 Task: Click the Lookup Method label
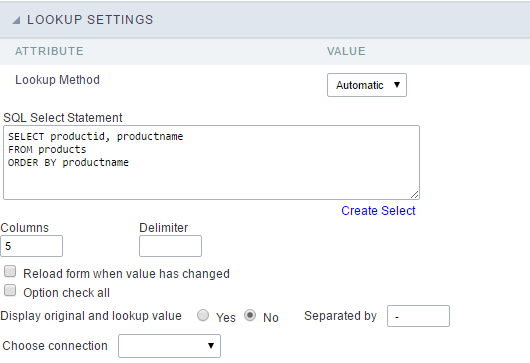(57, 80)
